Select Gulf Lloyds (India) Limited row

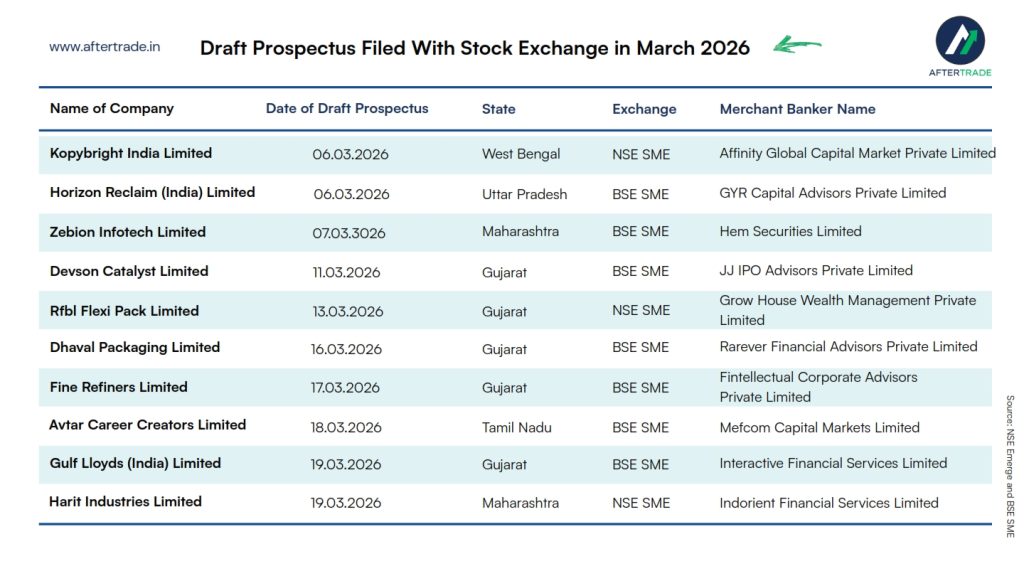[135, 463]
